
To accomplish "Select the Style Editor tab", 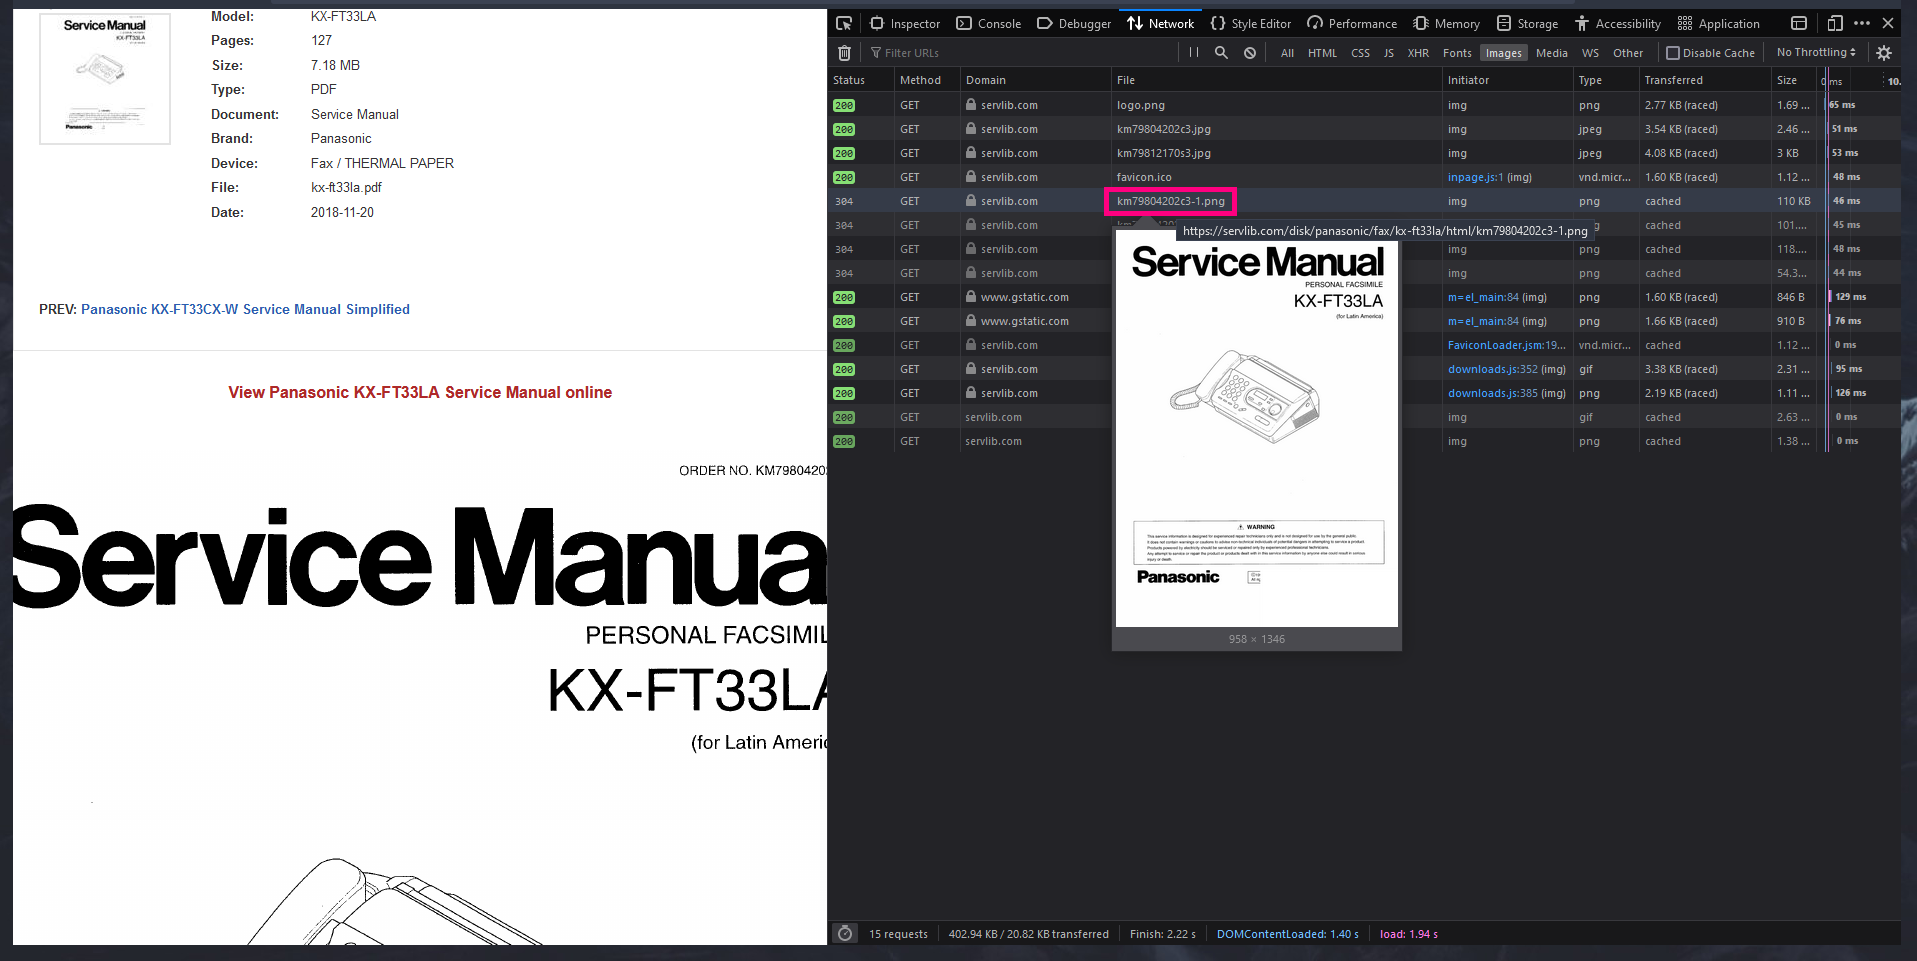I will click(1250, 23).
